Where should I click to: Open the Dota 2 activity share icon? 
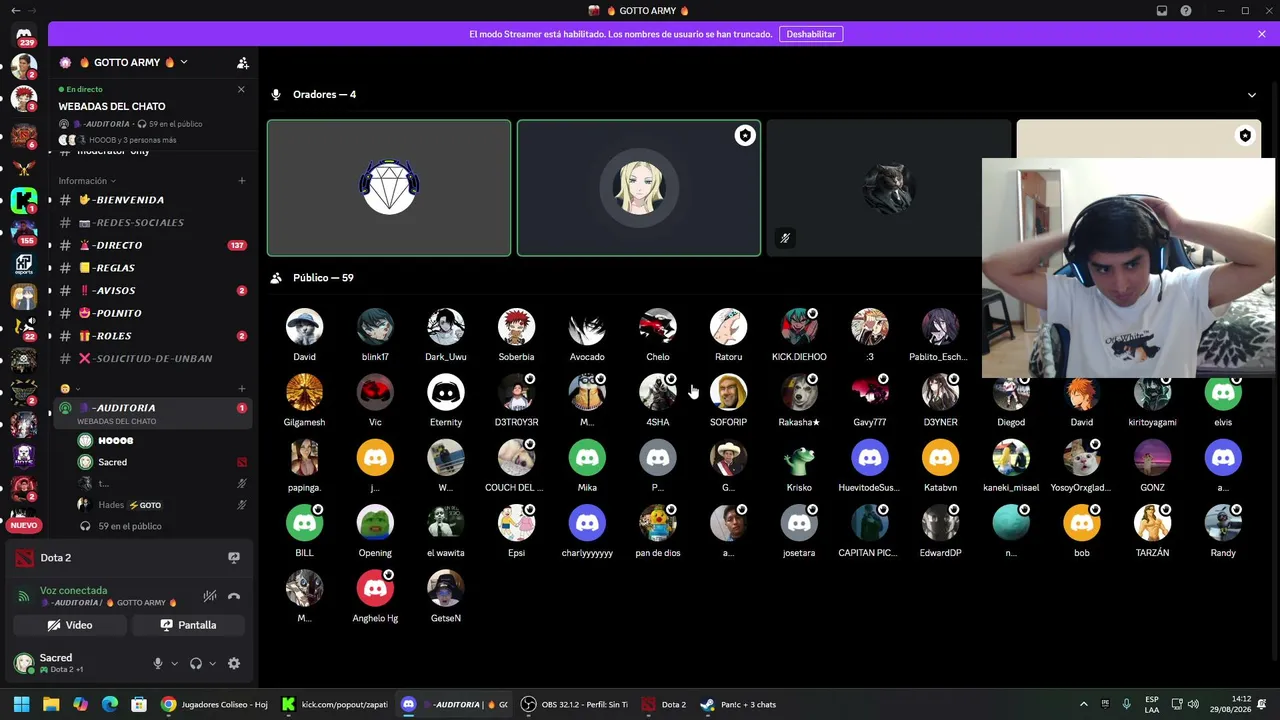[x=234, y=558]
